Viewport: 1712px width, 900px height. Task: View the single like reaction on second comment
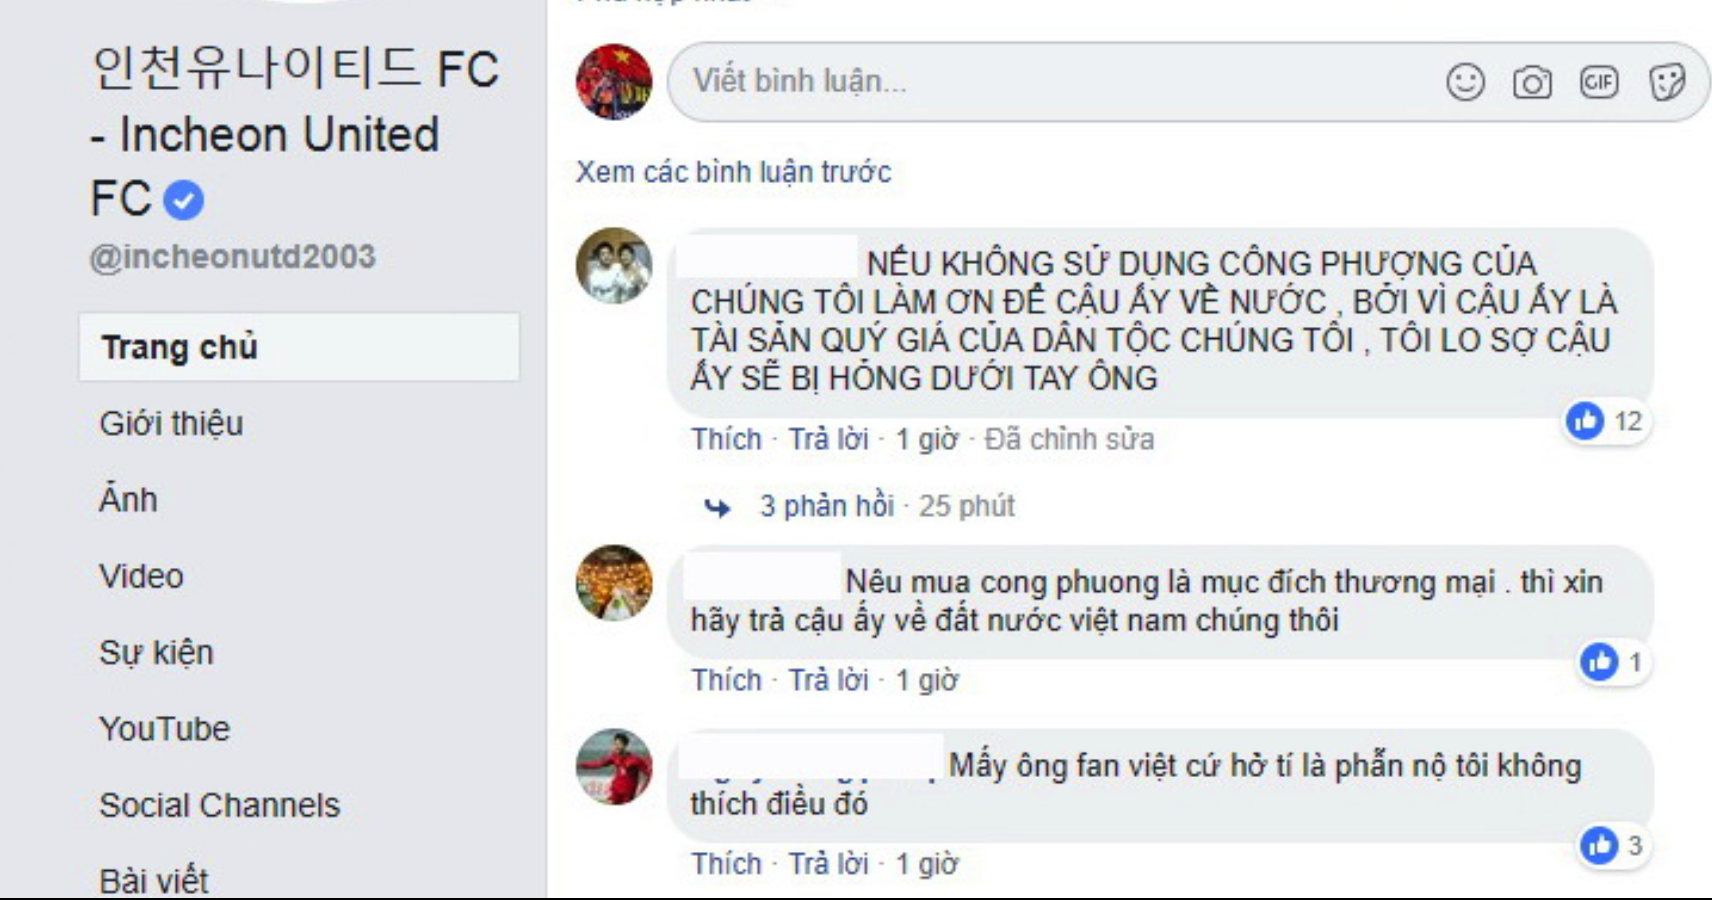[1613, 662]
